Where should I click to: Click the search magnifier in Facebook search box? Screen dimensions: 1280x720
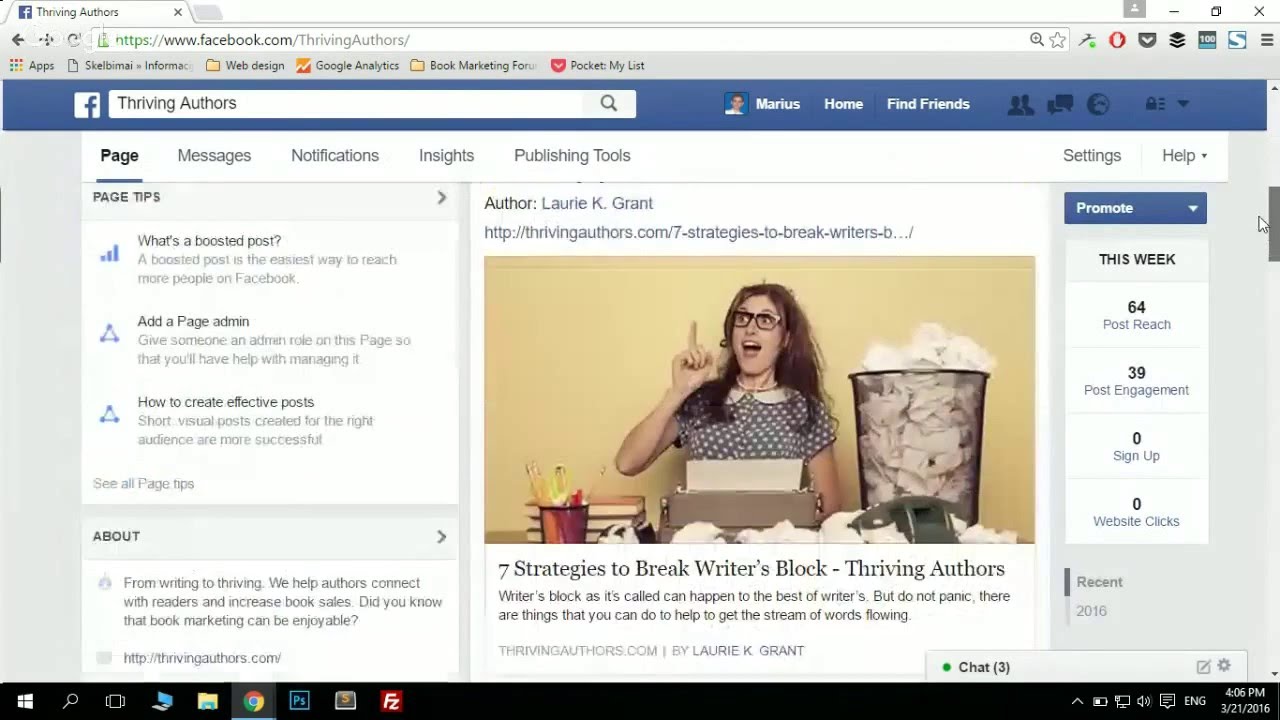(x=609, y=103)
